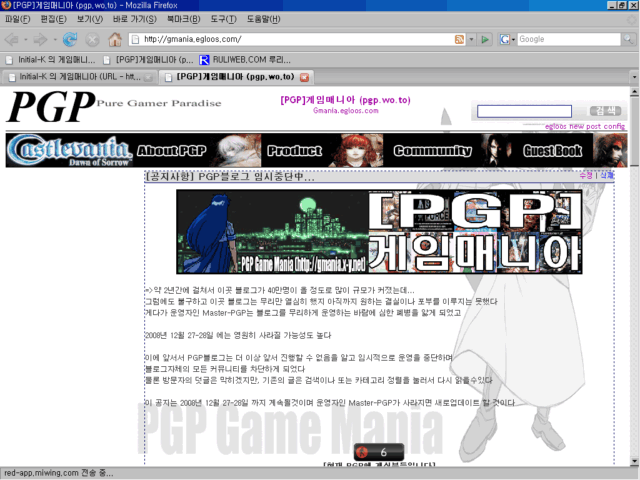Image resolution: width=640 pixels, height=480 pixels.
Task: Click the Gmania.egloos.com link
Action: point(346,111)
